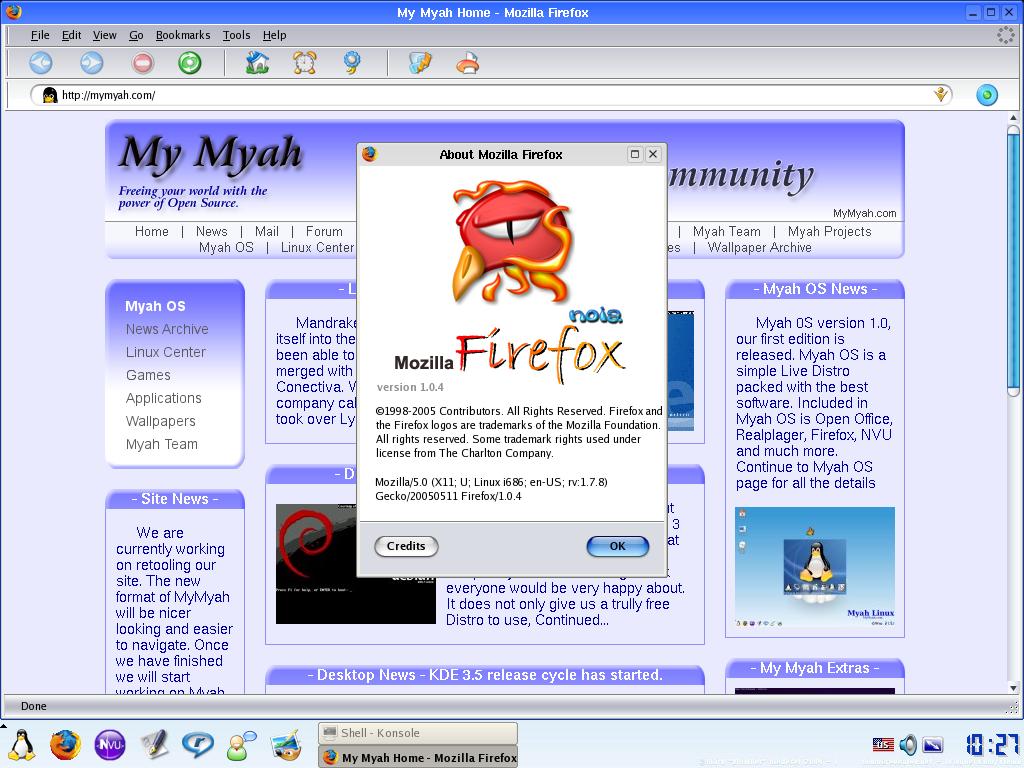1024x768 pixels.
Task: Launch NVU editor from taskbar
Action: [x=110, y=745]
